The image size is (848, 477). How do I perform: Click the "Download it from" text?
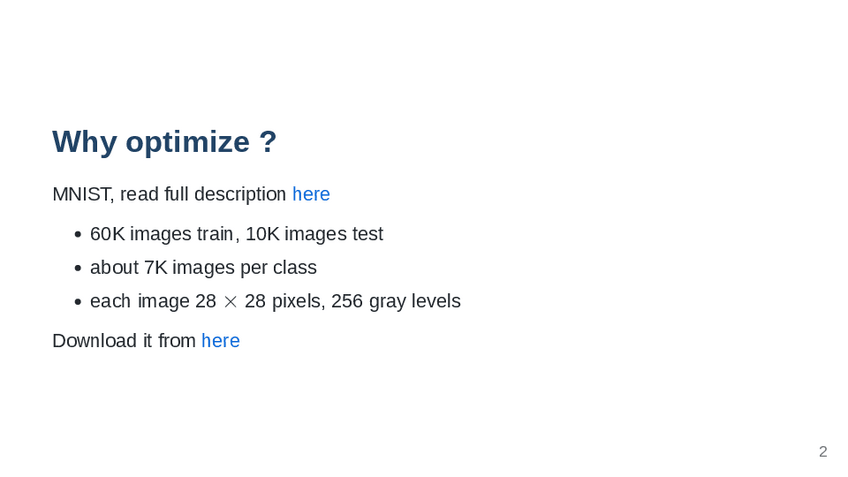click(123, 341)
